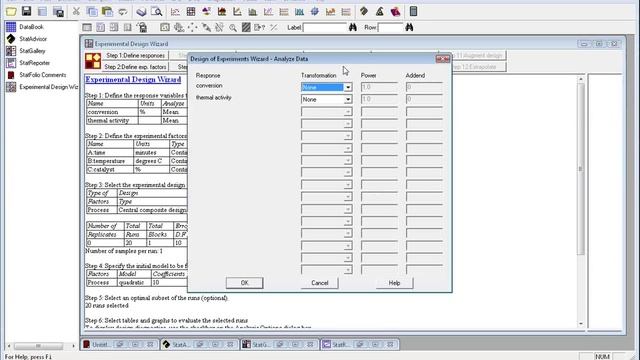The image size is (640, 360).
Task: Expand the Transformation dropdown for conversion
Action: coord(348,87)
